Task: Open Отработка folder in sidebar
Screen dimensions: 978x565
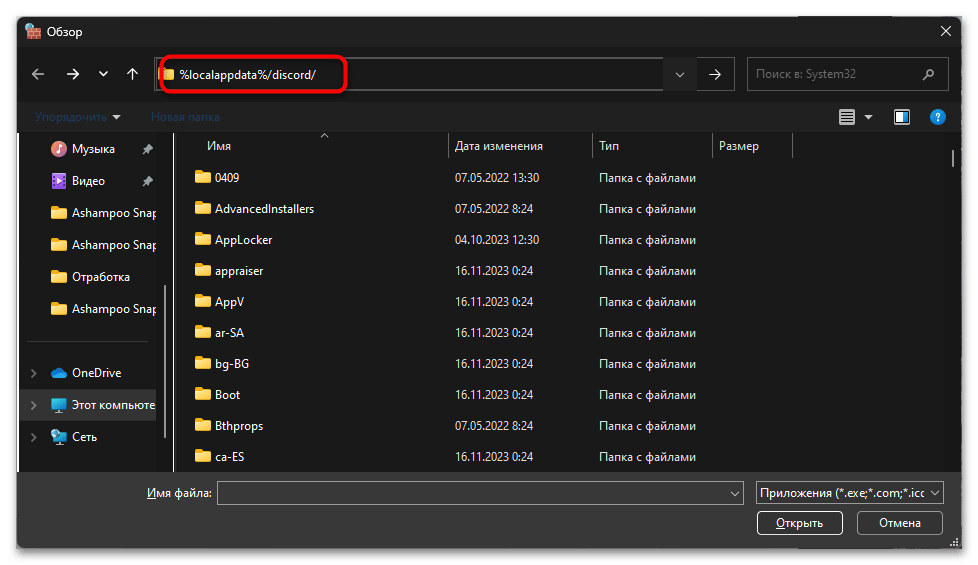Action: pyautogui.click(x=100, y=277)
